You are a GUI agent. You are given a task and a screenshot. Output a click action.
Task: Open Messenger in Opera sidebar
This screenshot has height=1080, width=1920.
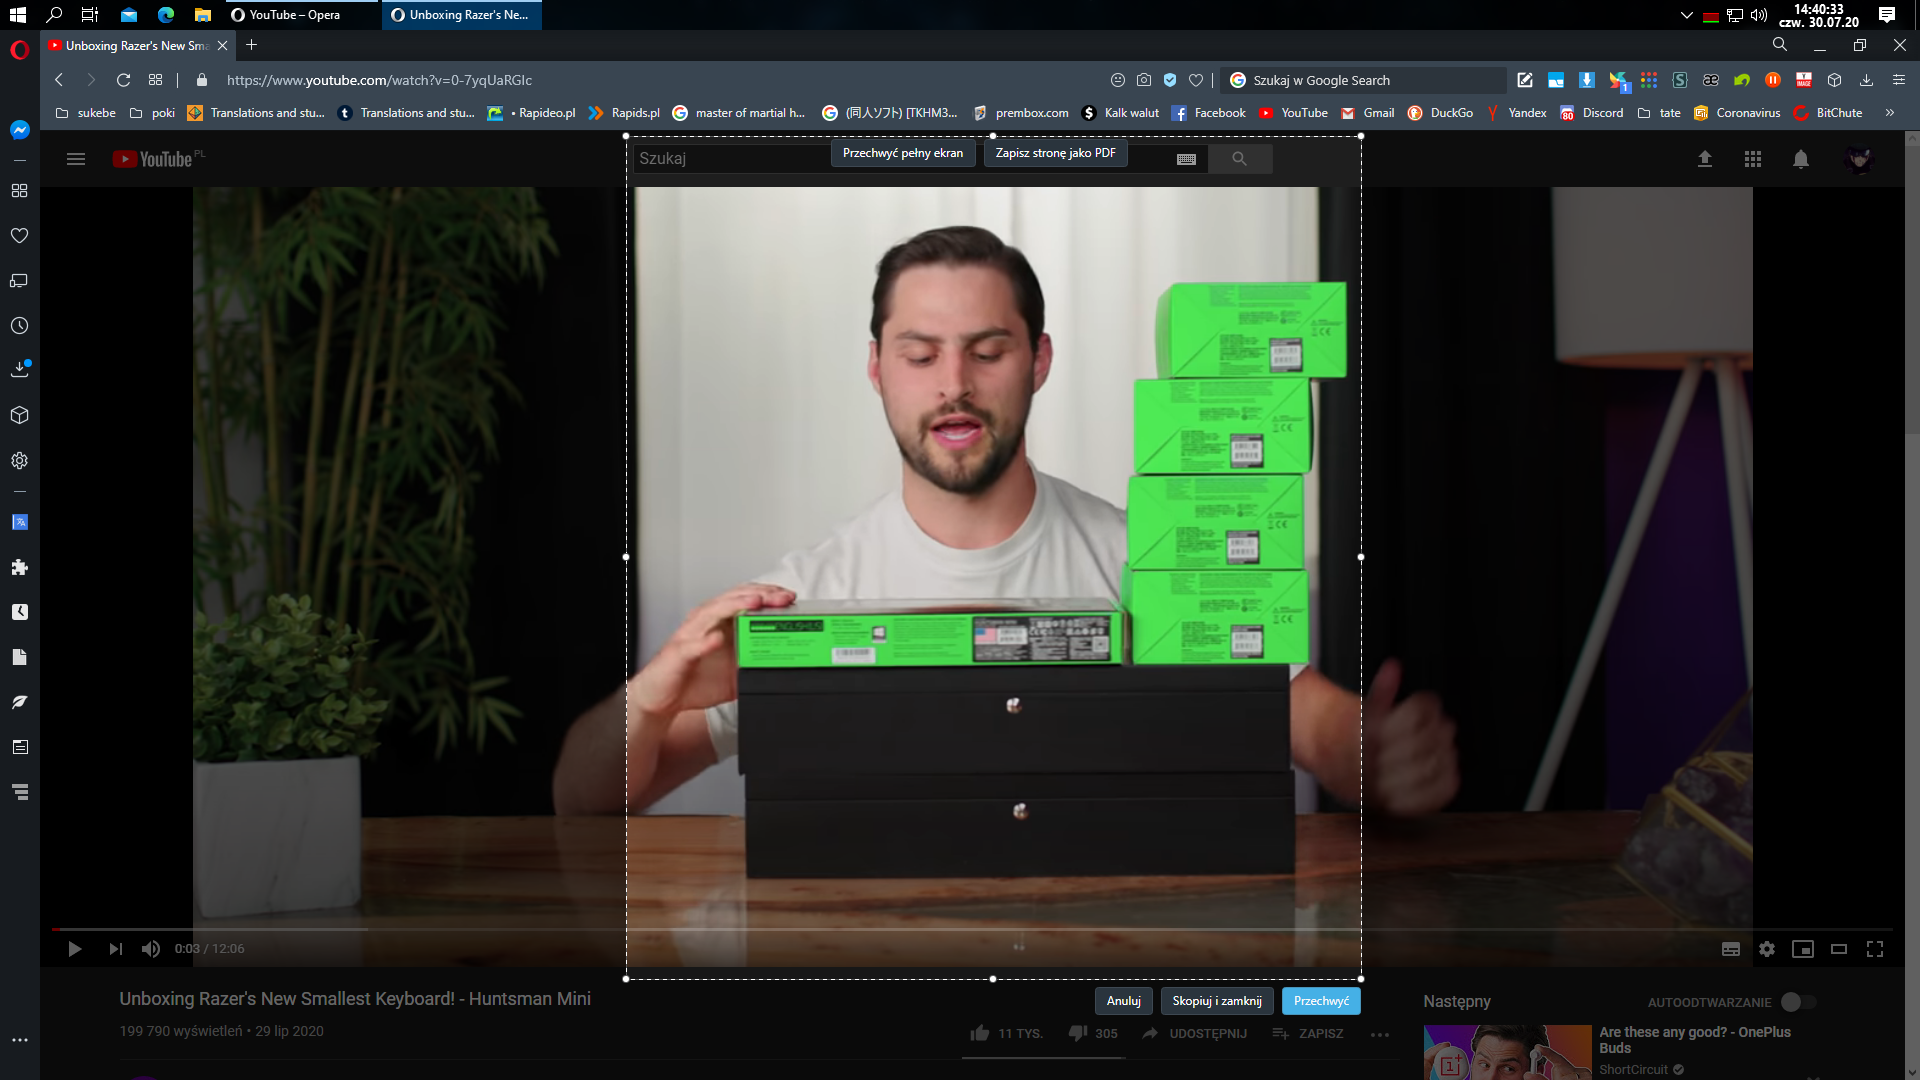pos(19,130)
